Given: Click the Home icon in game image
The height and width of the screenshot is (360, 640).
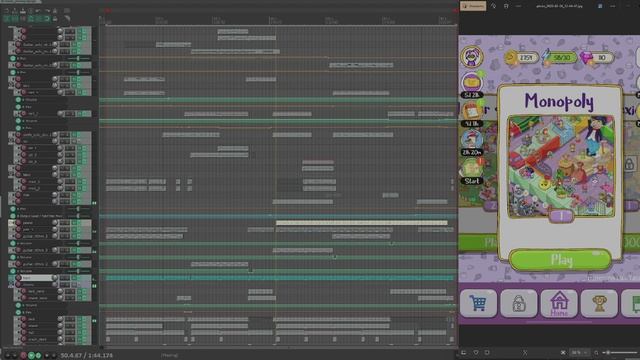Looking at the screenshot, I should pyautogui.click(x=559, y=303).
